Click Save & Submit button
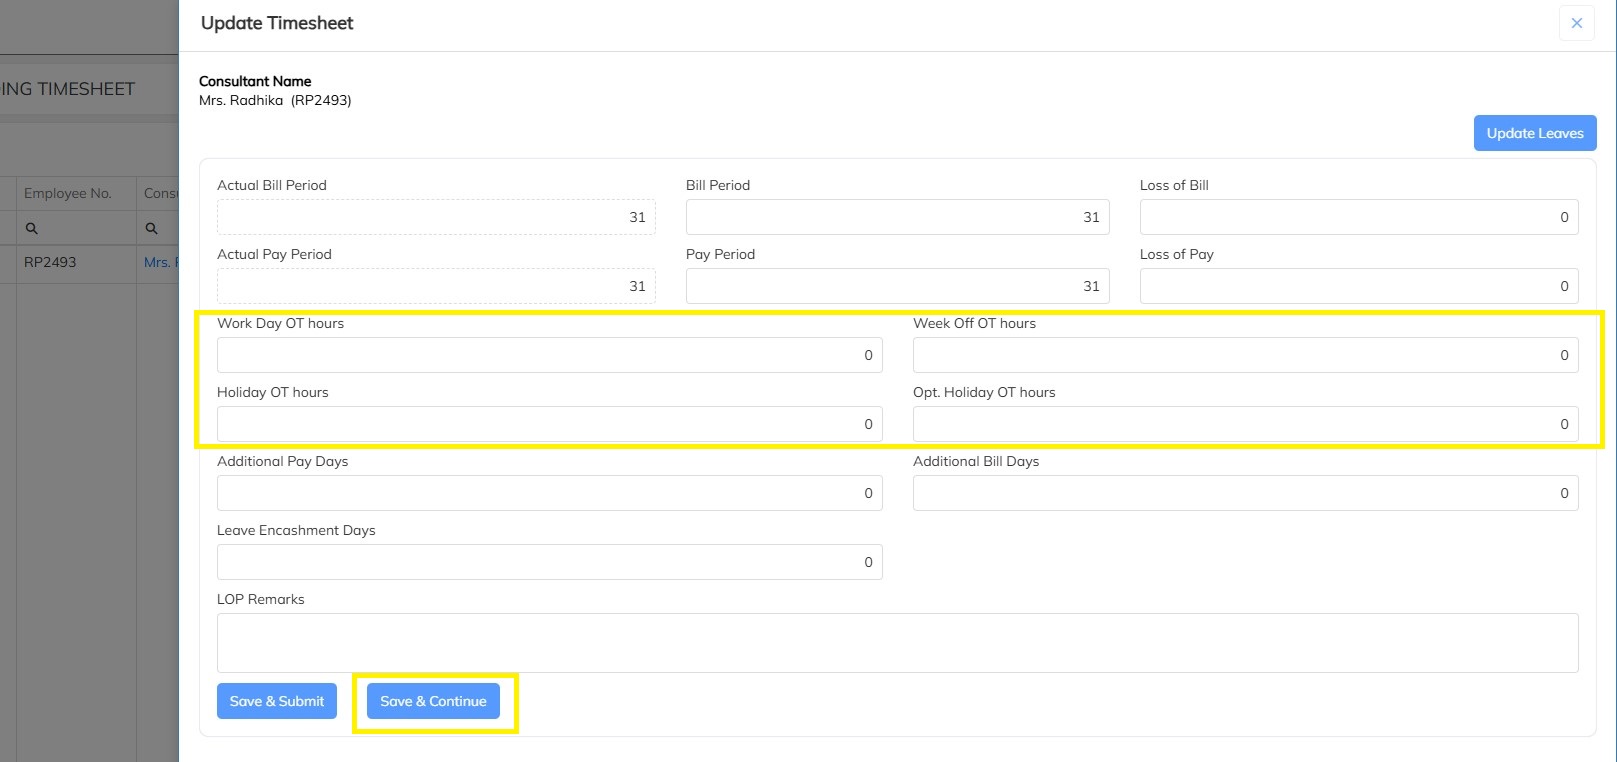1617x762 pixels. [277, 701]
